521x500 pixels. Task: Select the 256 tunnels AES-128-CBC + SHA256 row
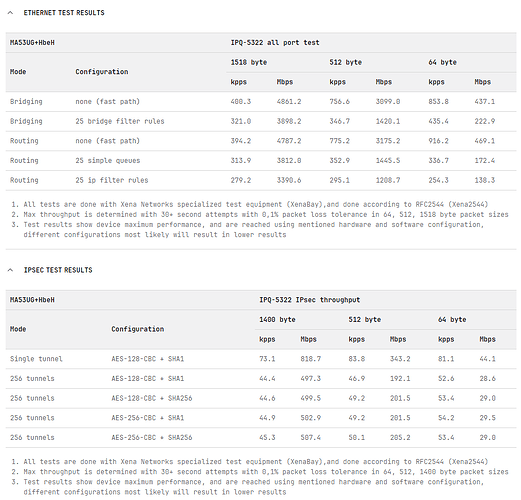tap(261, 398)
